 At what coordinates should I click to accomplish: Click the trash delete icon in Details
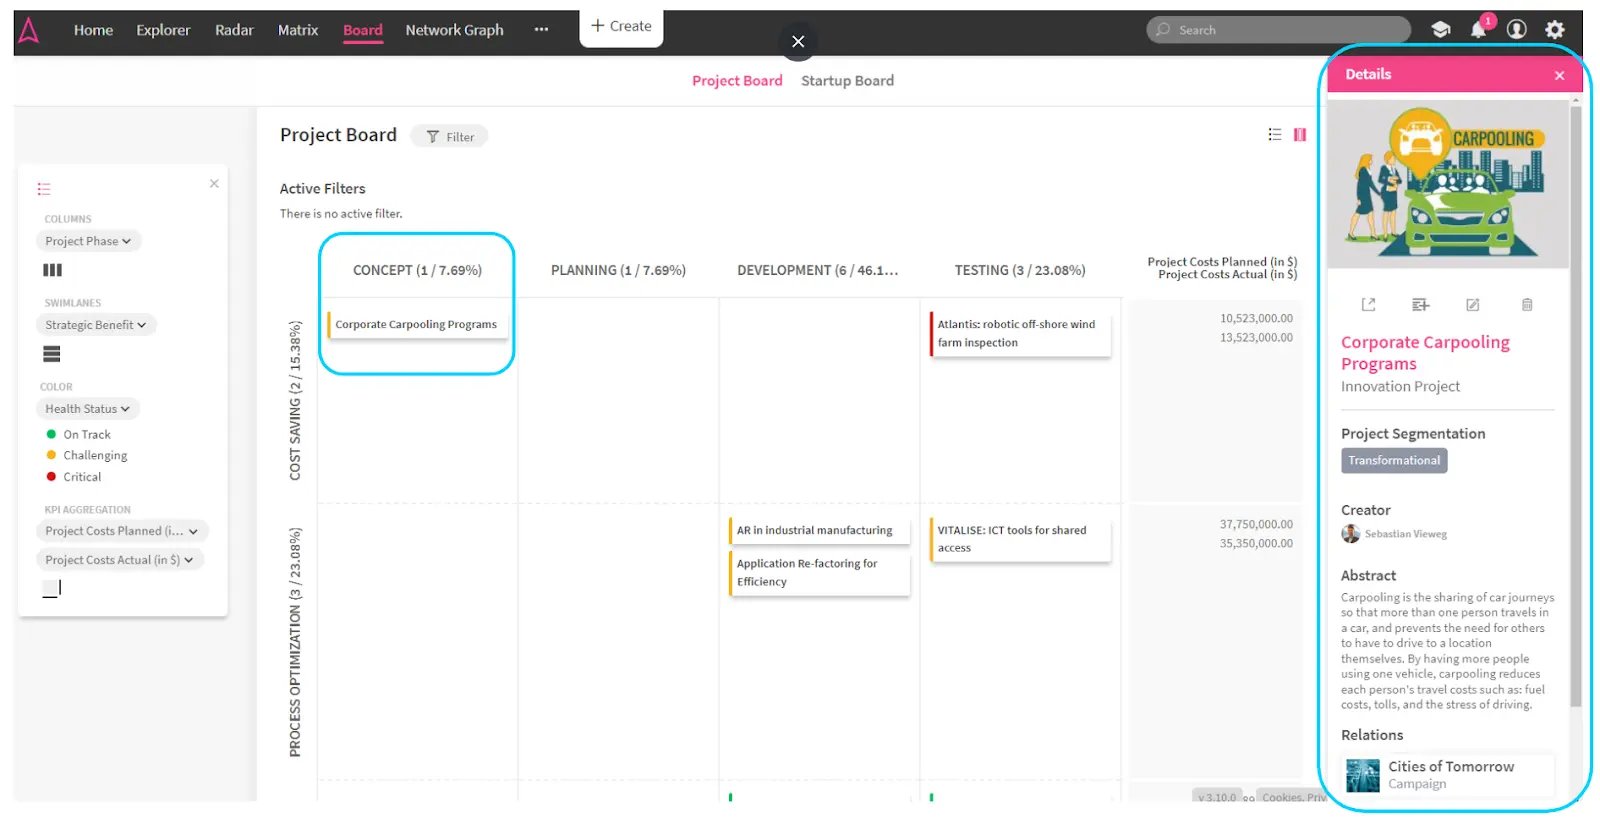[x=1526, y=305]
